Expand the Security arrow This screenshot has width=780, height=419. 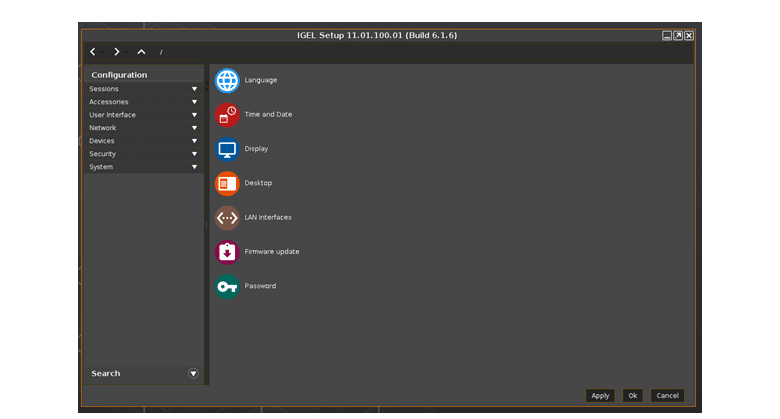(195, 154)
